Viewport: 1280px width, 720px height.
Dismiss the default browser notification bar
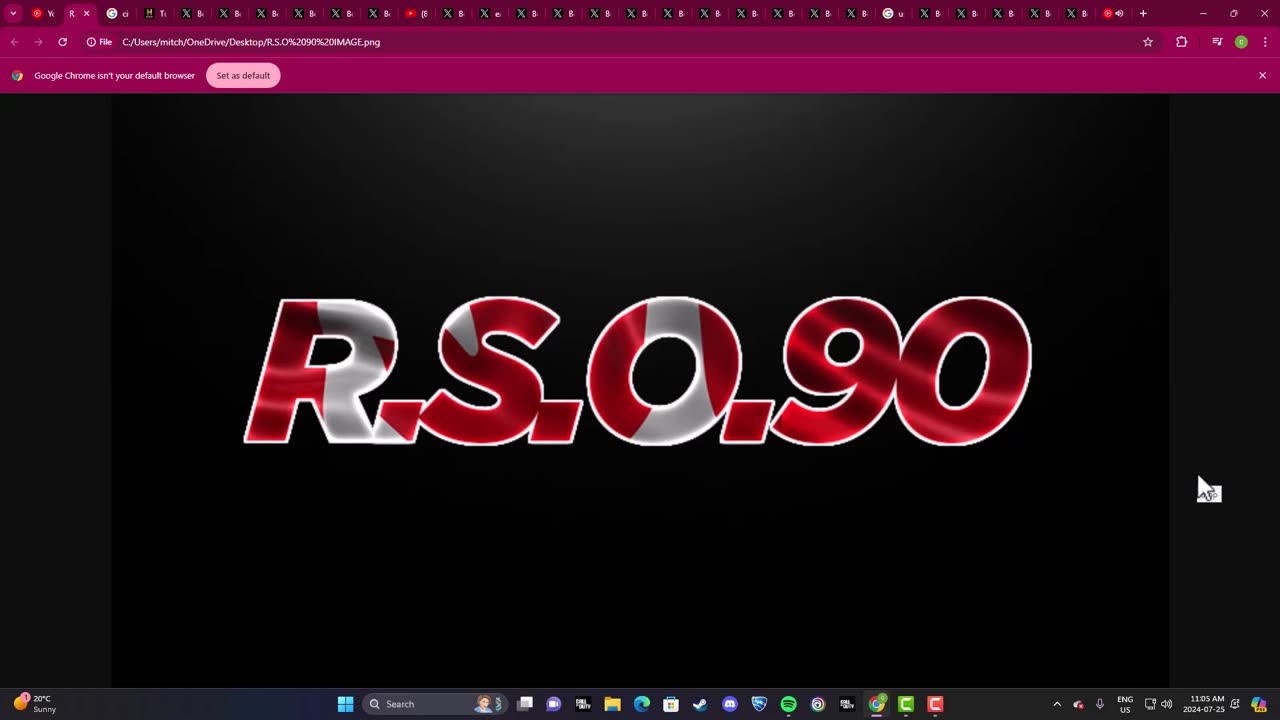pyautogui.click(x=1262, y=75)
